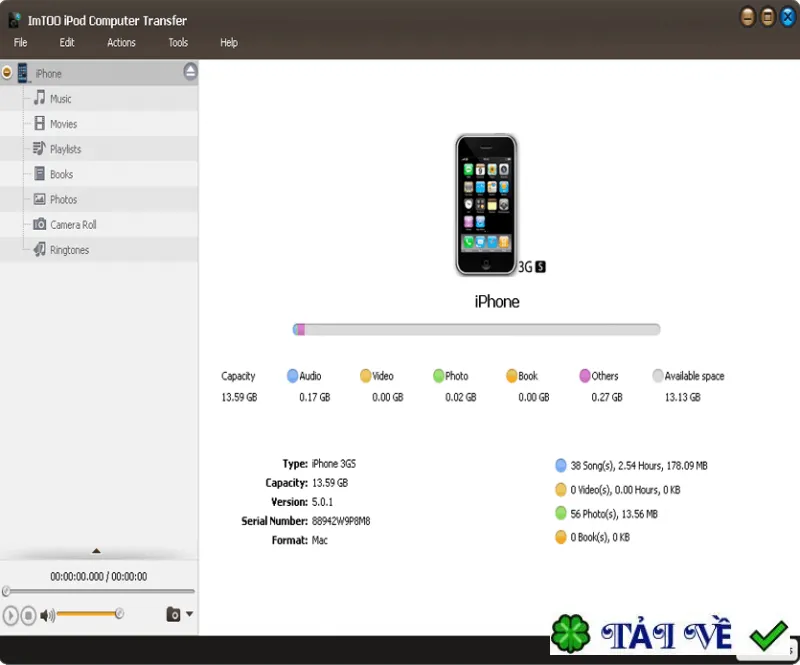
Task: Click the yellow Video legend dot
Action: tap(365, 376)
